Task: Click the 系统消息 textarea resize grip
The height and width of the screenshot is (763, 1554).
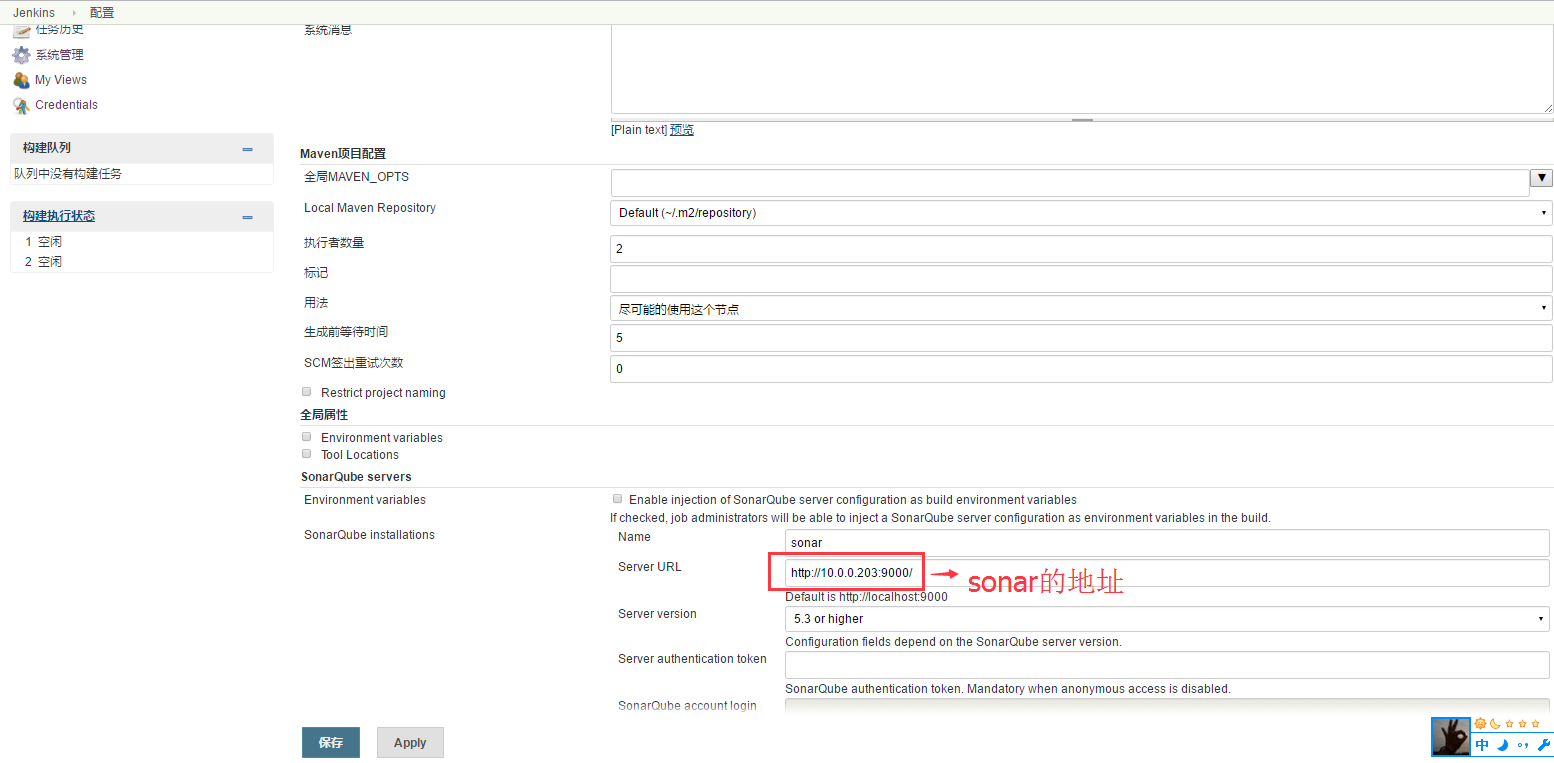Action: 1547,107
